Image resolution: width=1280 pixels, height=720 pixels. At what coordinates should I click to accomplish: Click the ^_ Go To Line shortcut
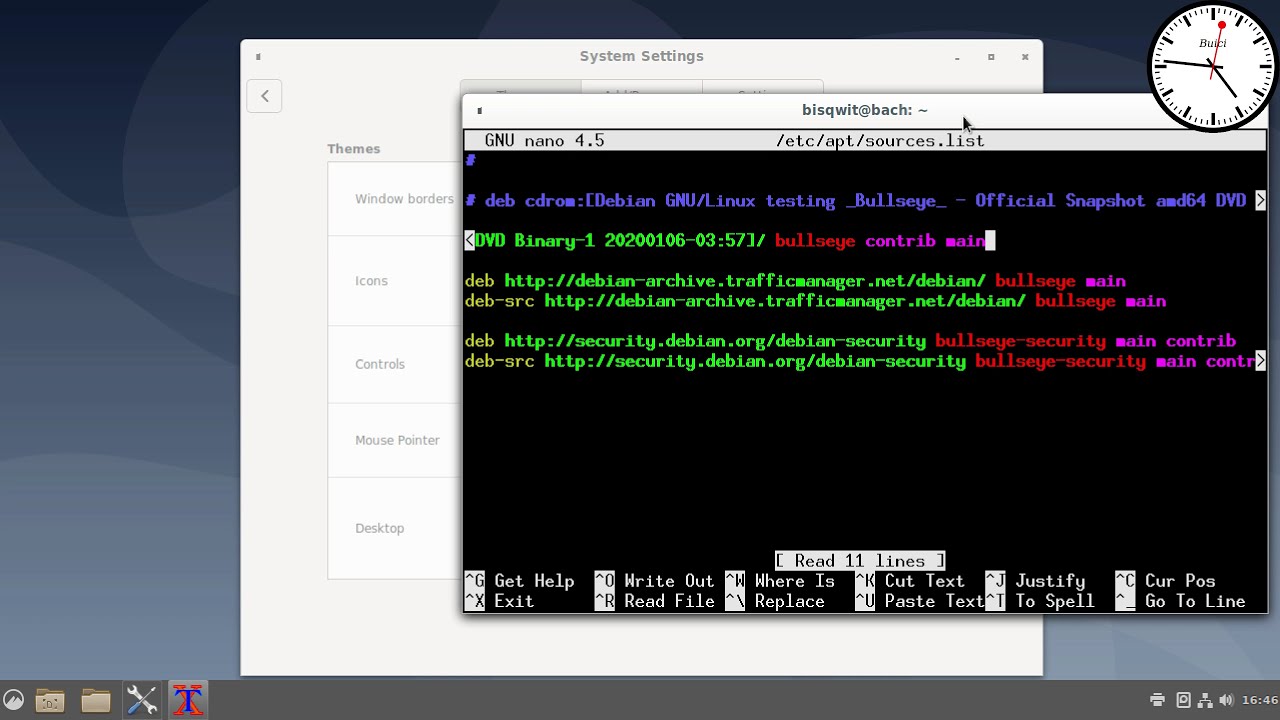coord(1180,601)
